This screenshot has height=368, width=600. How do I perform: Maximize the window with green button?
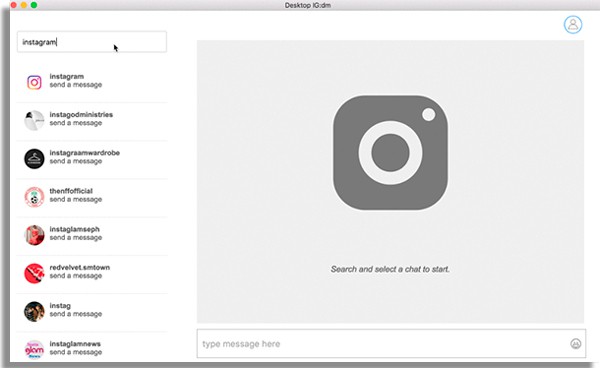(34, 5)
